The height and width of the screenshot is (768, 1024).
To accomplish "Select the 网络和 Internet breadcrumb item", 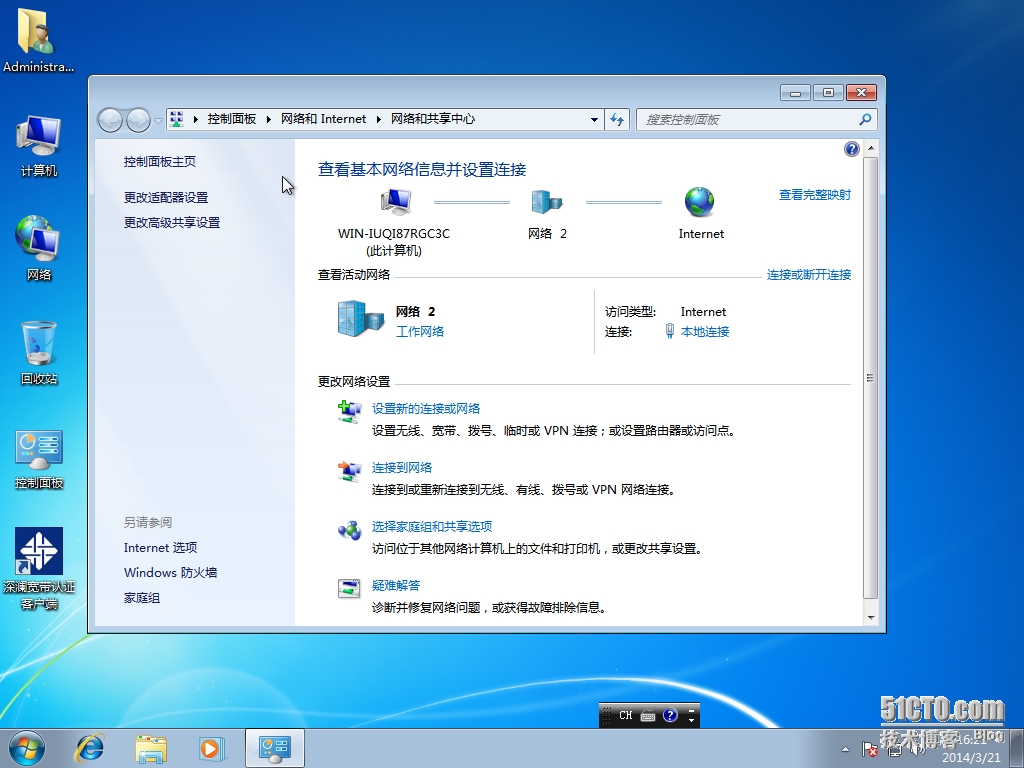I will [x=323, y=119].
